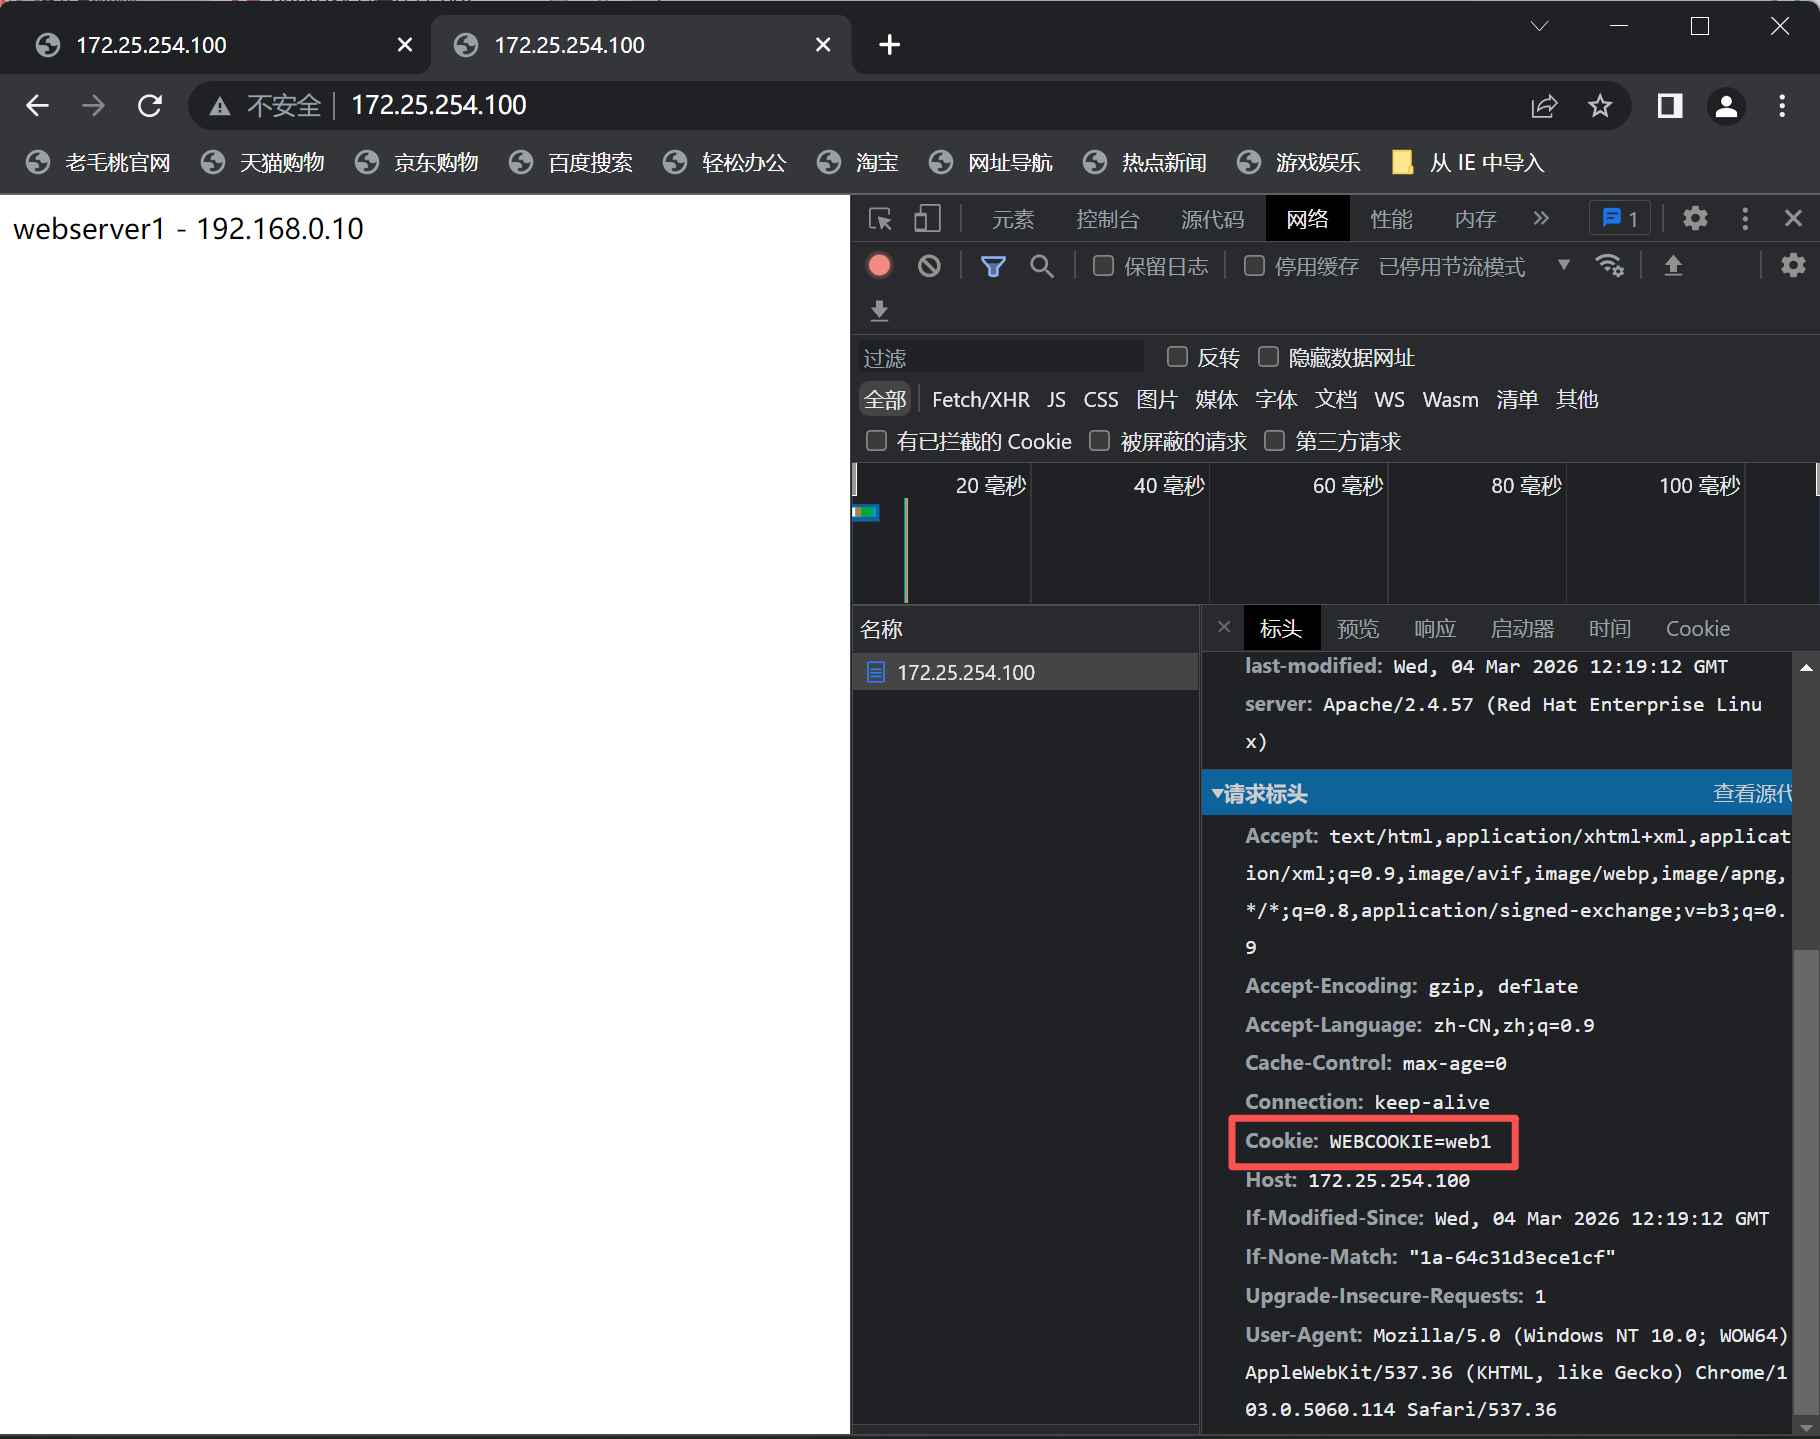This screenshot has height=1439, width=1820.
Task: Export HAR file download icon
Action: click(879, 311)
